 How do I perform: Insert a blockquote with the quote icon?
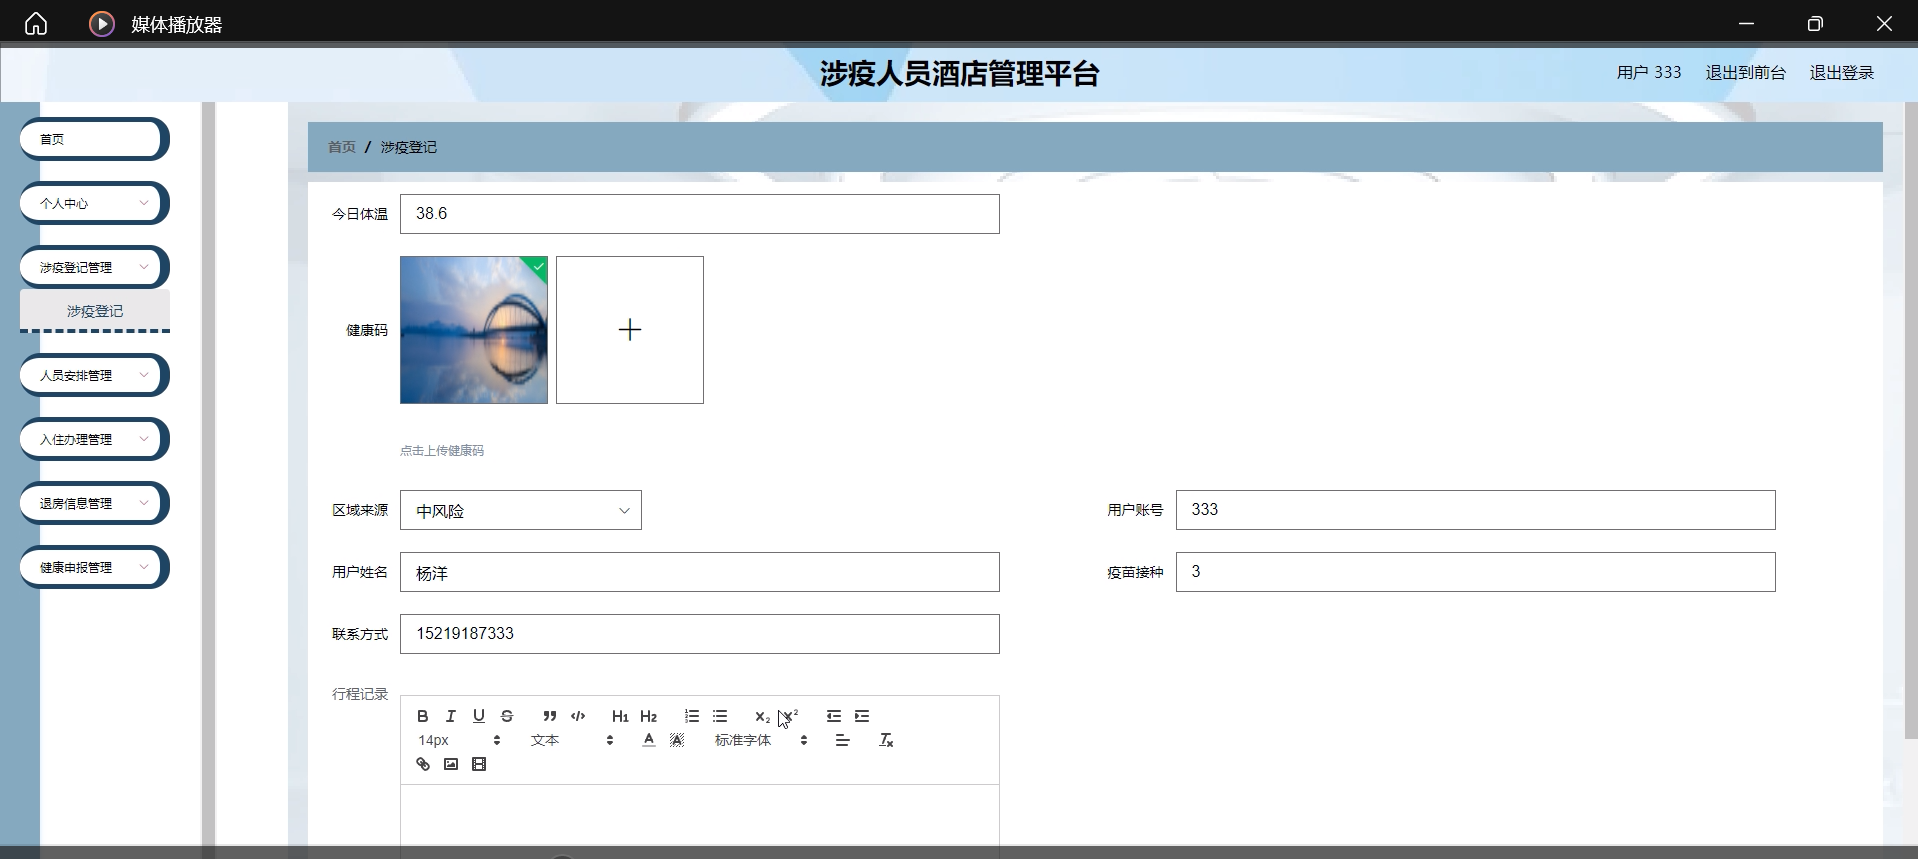tap(549, 716)
